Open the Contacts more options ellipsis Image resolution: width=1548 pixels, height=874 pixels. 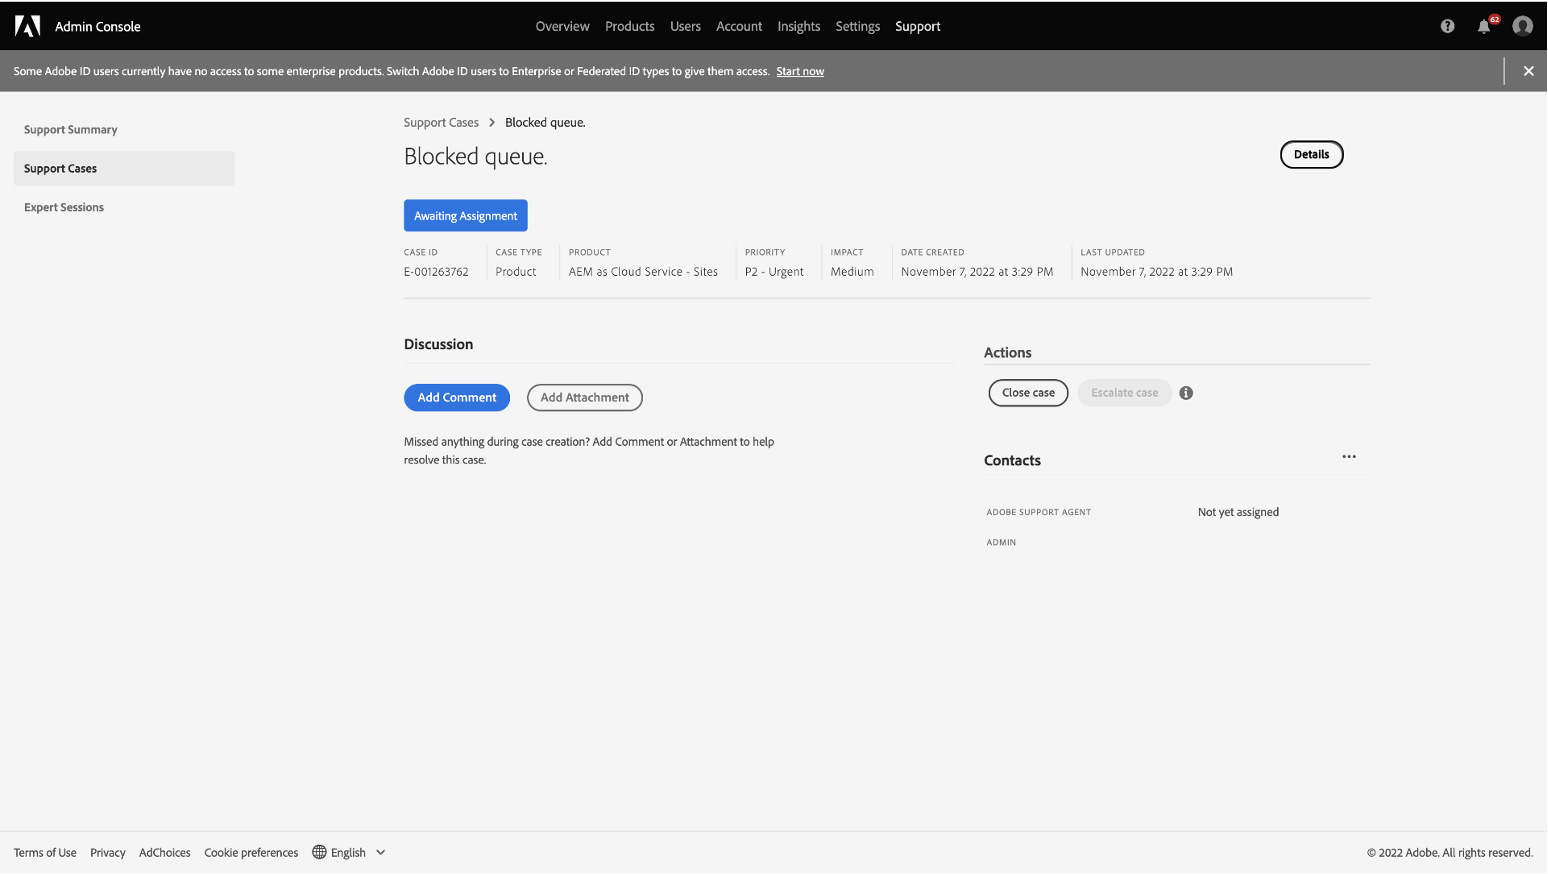pos(1349,457)
